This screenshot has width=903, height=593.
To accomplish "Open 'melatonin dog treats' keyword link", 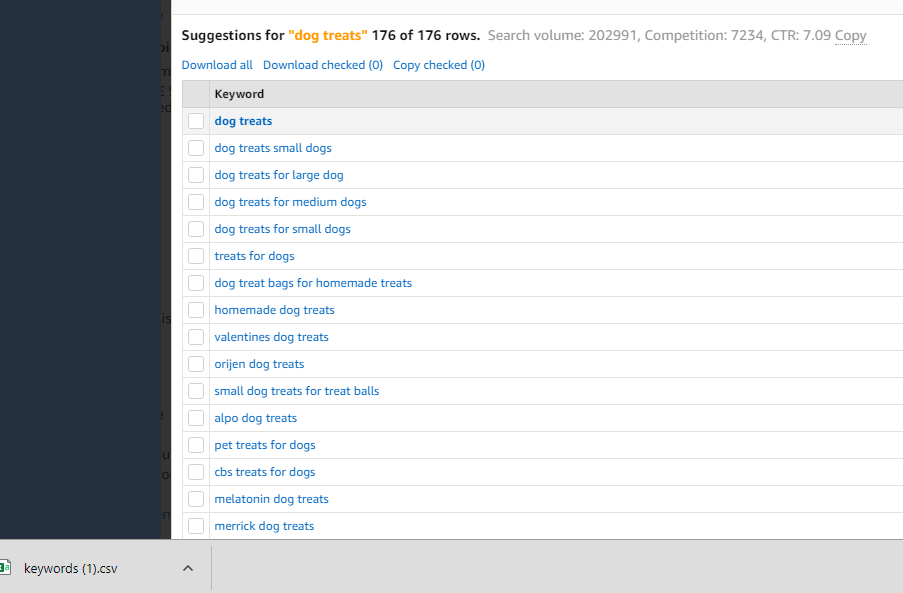I will (x=271, y=499).
